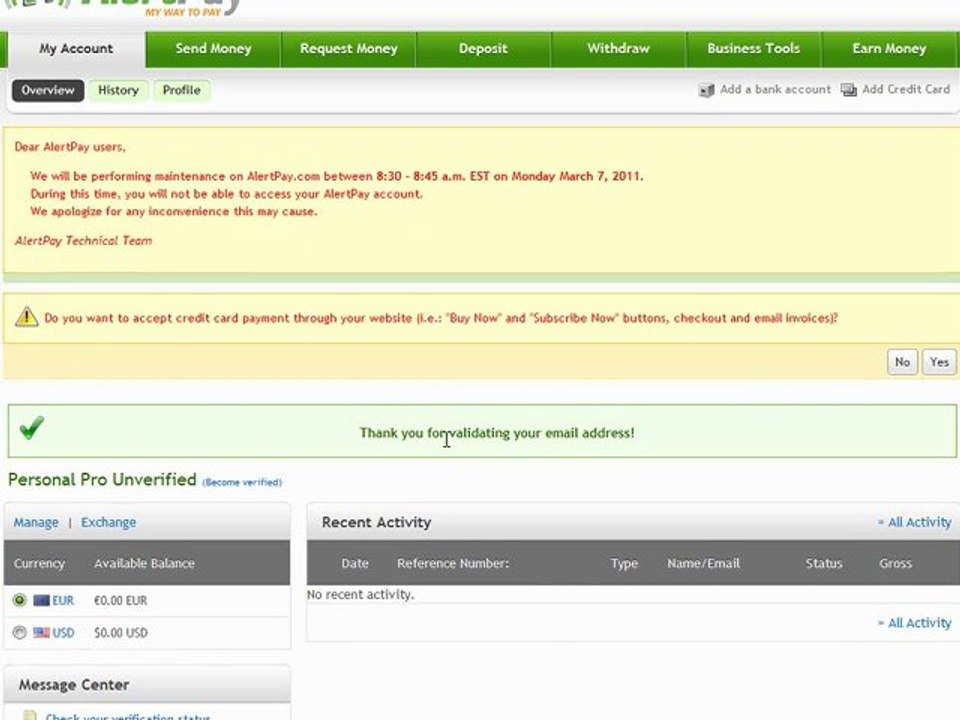Screen dimensions: 960x720
Task: Open the Withdraw tab
Action: tap(618, 48)
